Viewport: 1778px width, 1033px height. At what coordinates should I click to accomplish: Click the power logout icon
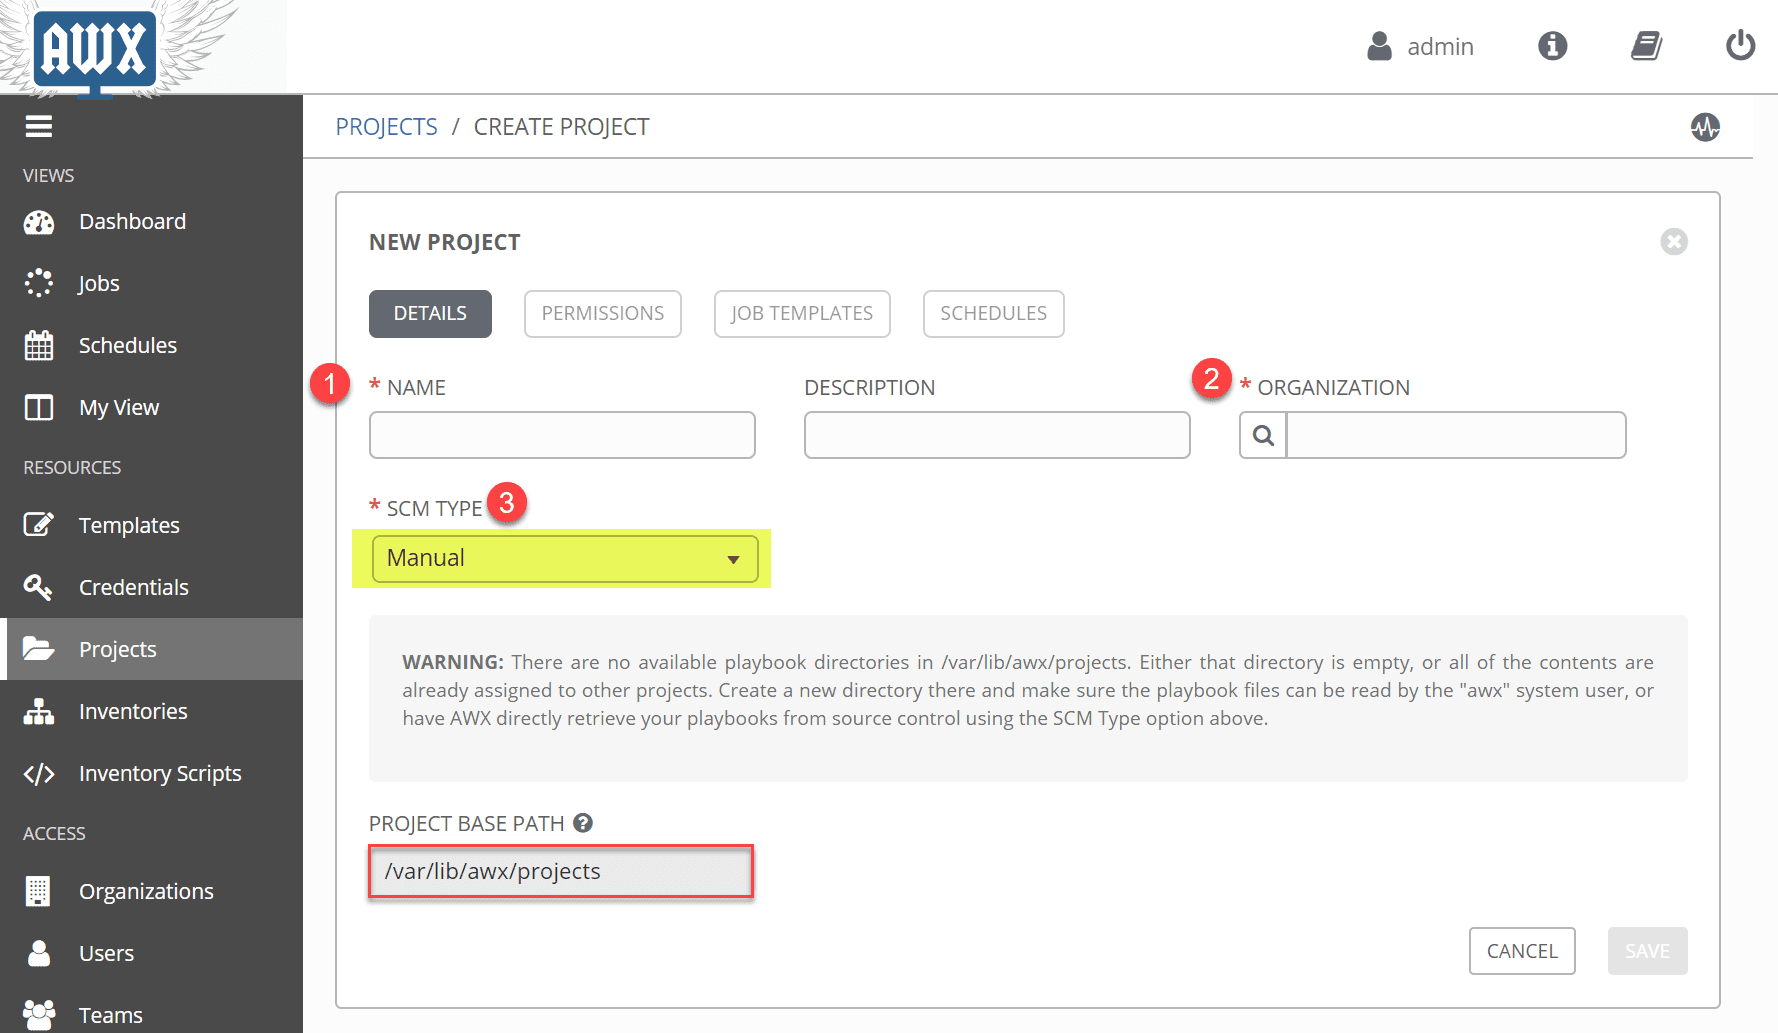pos(1740,46)
